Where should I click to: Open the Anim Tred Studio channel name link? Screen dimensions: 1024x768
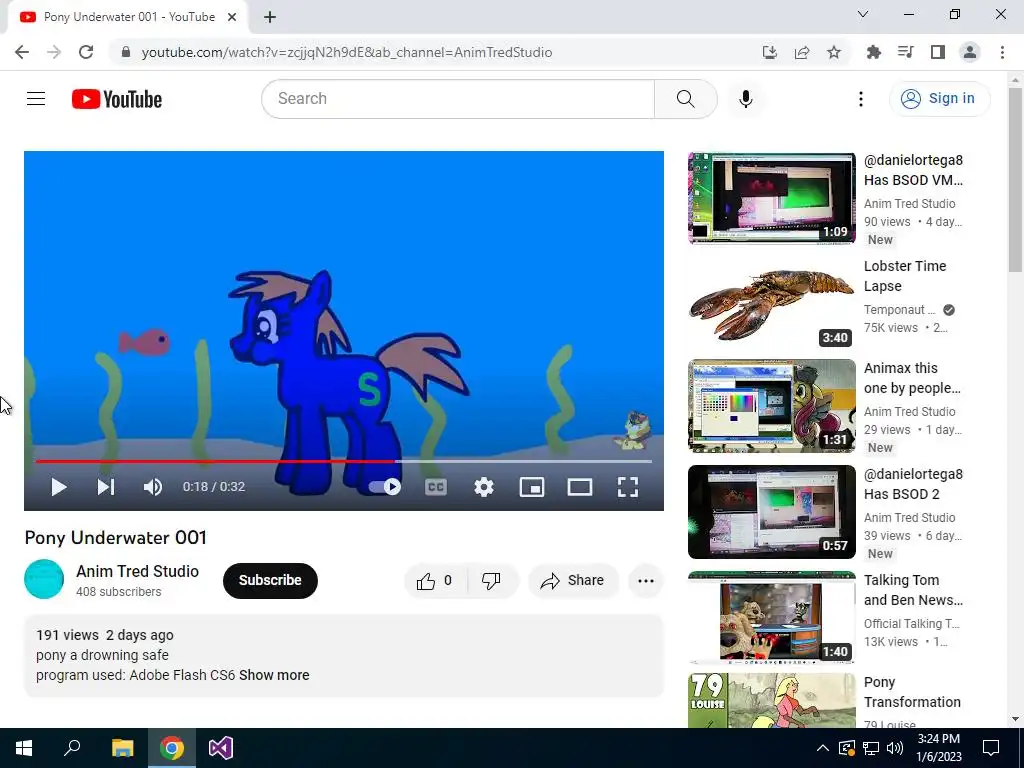coord(137,571)
